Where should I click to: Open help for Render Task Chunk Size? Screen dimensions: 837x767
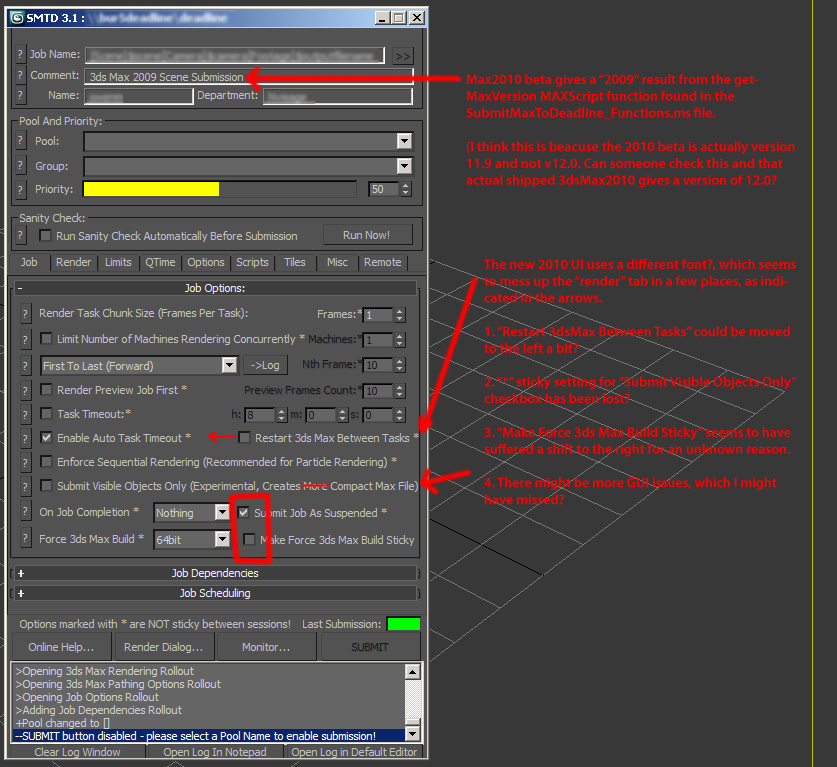25,314
